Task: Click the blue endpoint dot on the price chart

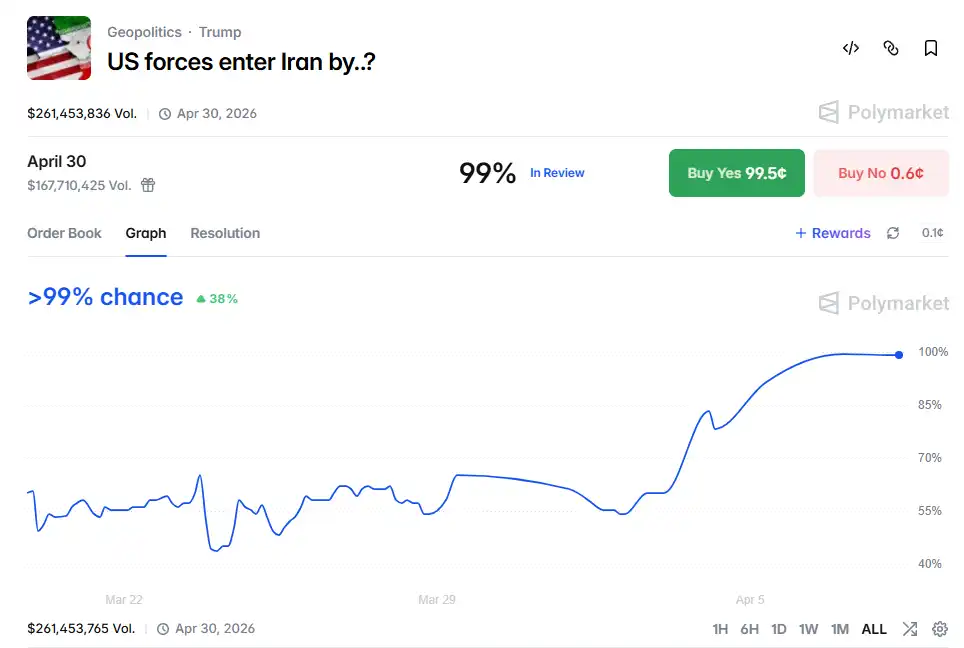Action: 897,355
